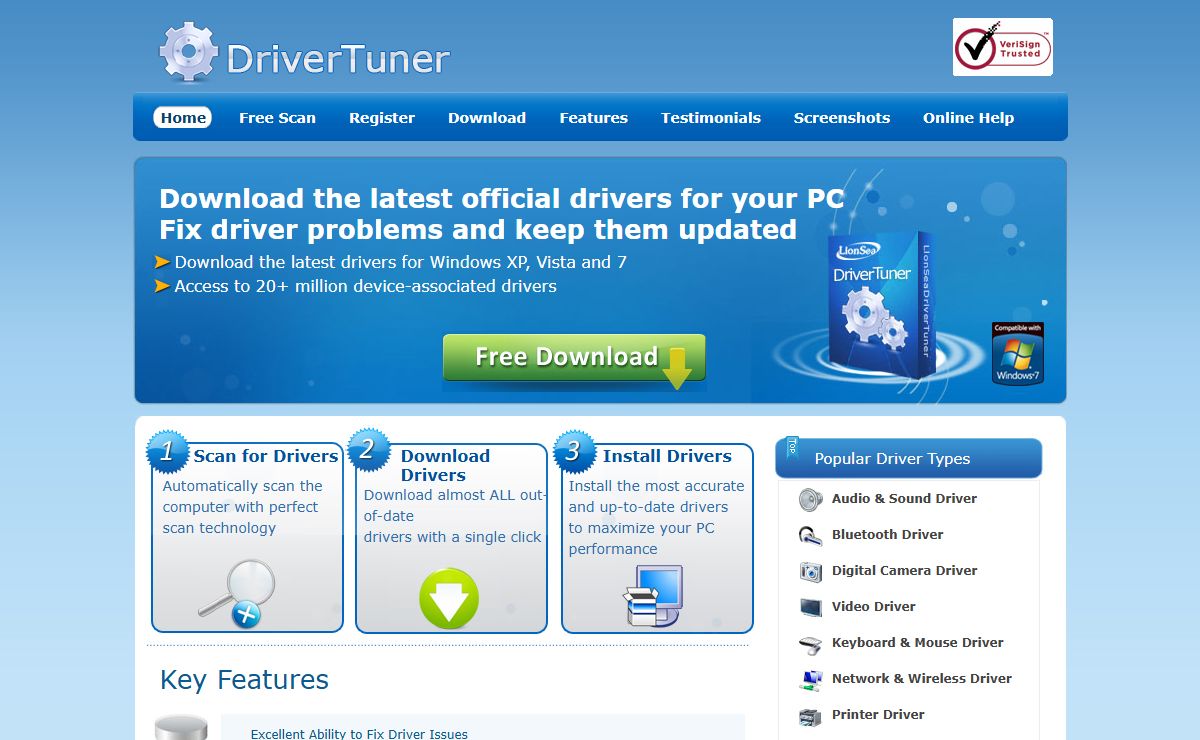Viewport: 1200px width, 740px height.
Task: Open Excellent Ability to Fix Driver Issues
Action: click(x=359, y=734)
